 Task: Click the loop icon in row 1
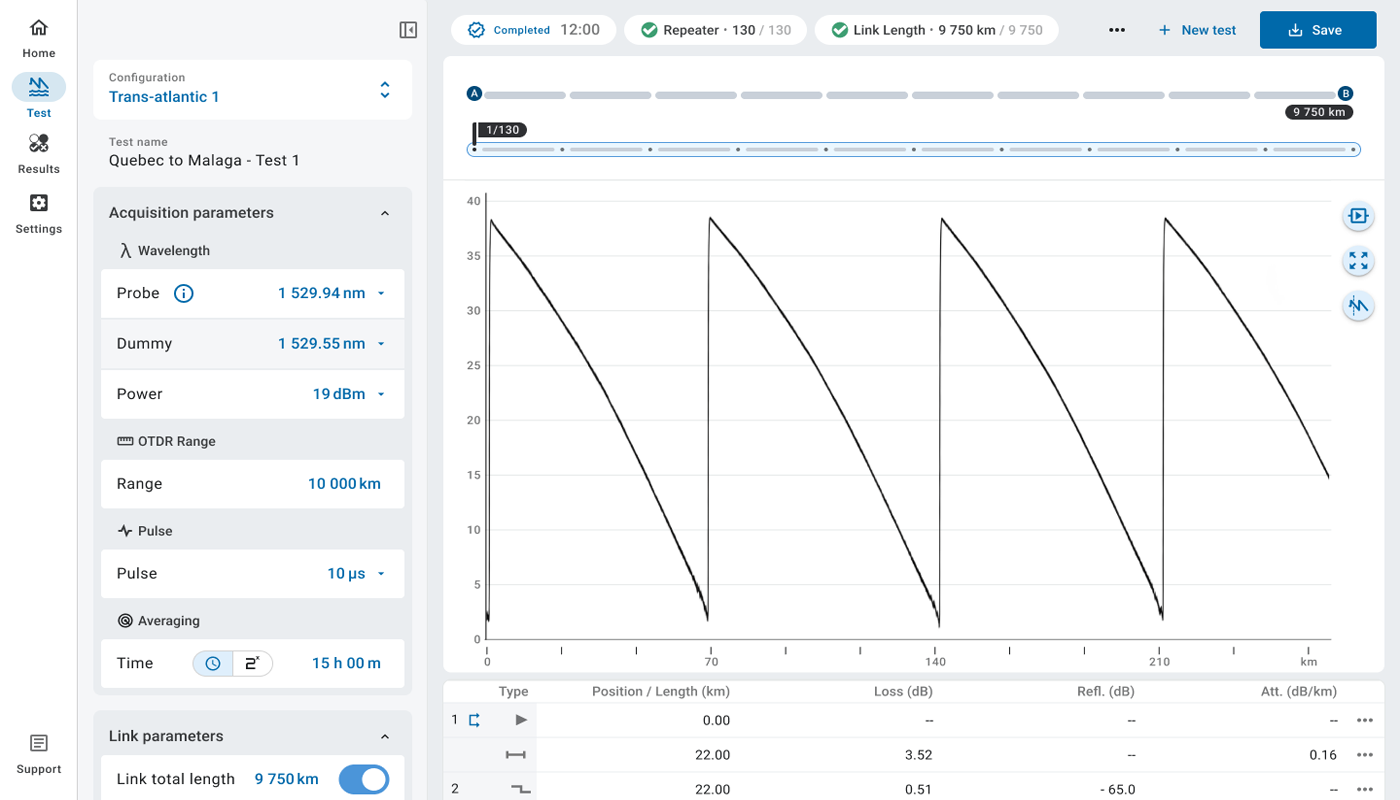(x=474, y=720)
